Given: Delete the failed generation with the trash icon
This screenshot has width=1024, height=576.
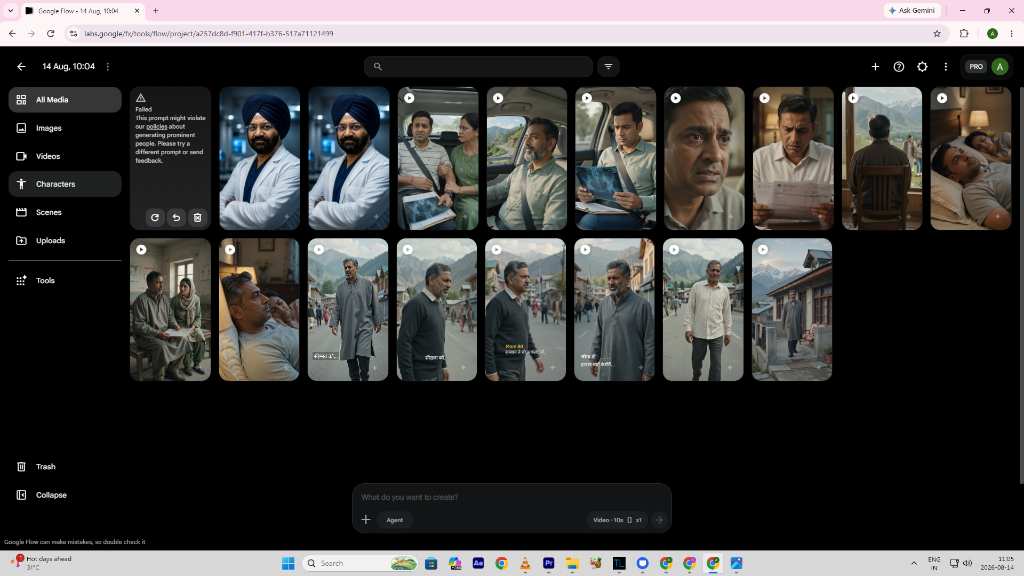Looking at the screenshot, I should click(198, 217).
